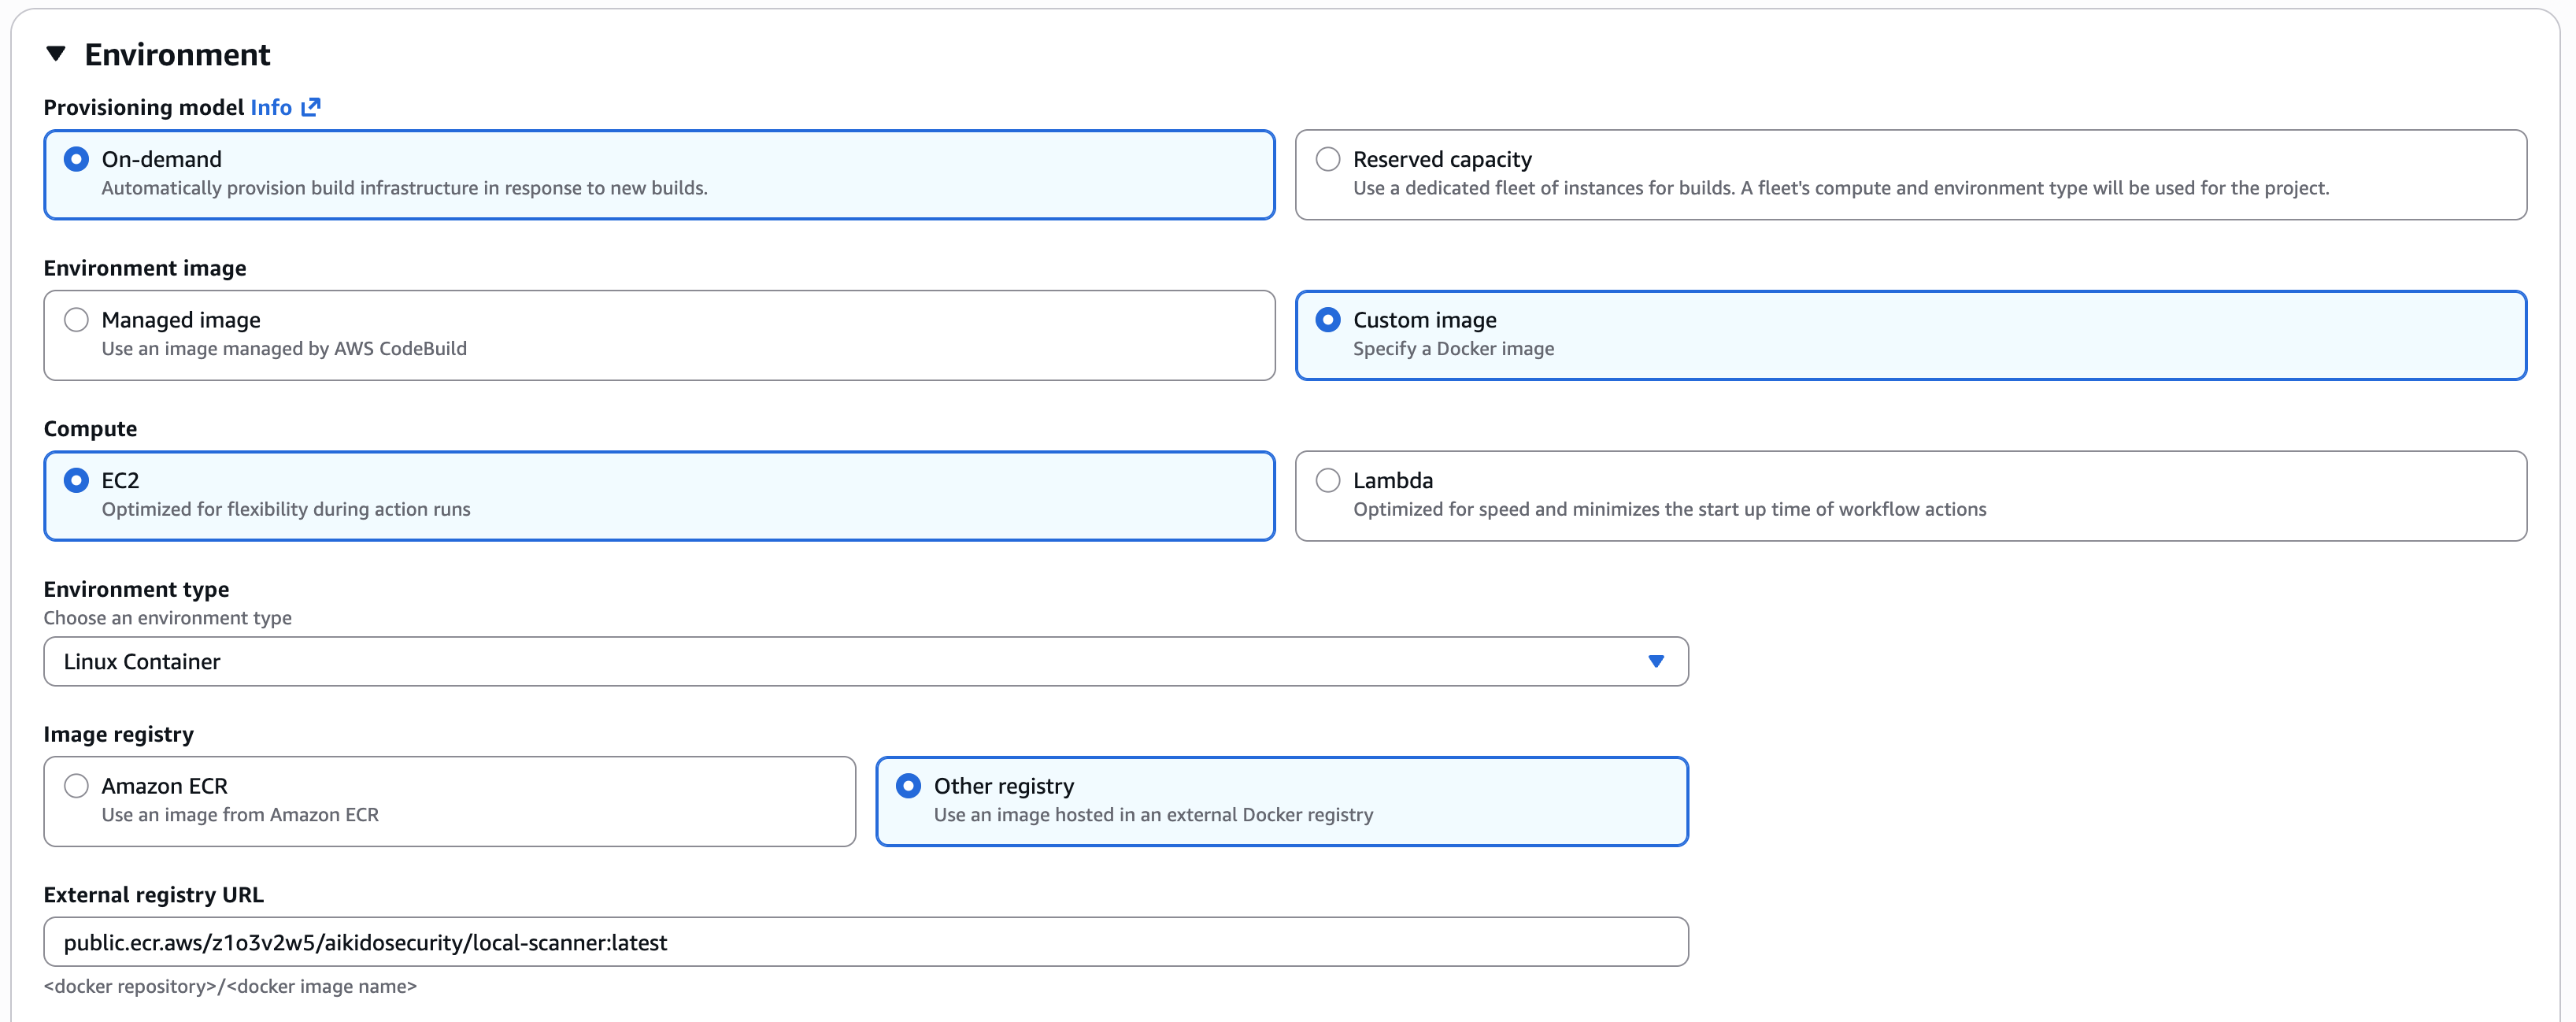Viewport: 2576px width, 1022px height.
Task: Select EC2 compute radio button
Action: click(x=76, y=481)
